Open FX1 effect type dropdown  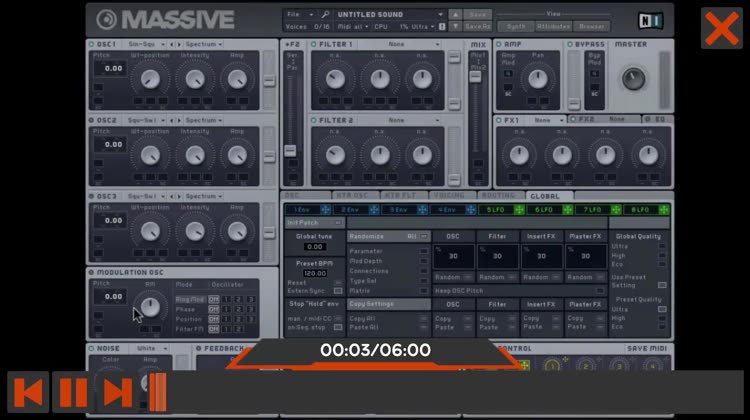click(x=548, y=121)
